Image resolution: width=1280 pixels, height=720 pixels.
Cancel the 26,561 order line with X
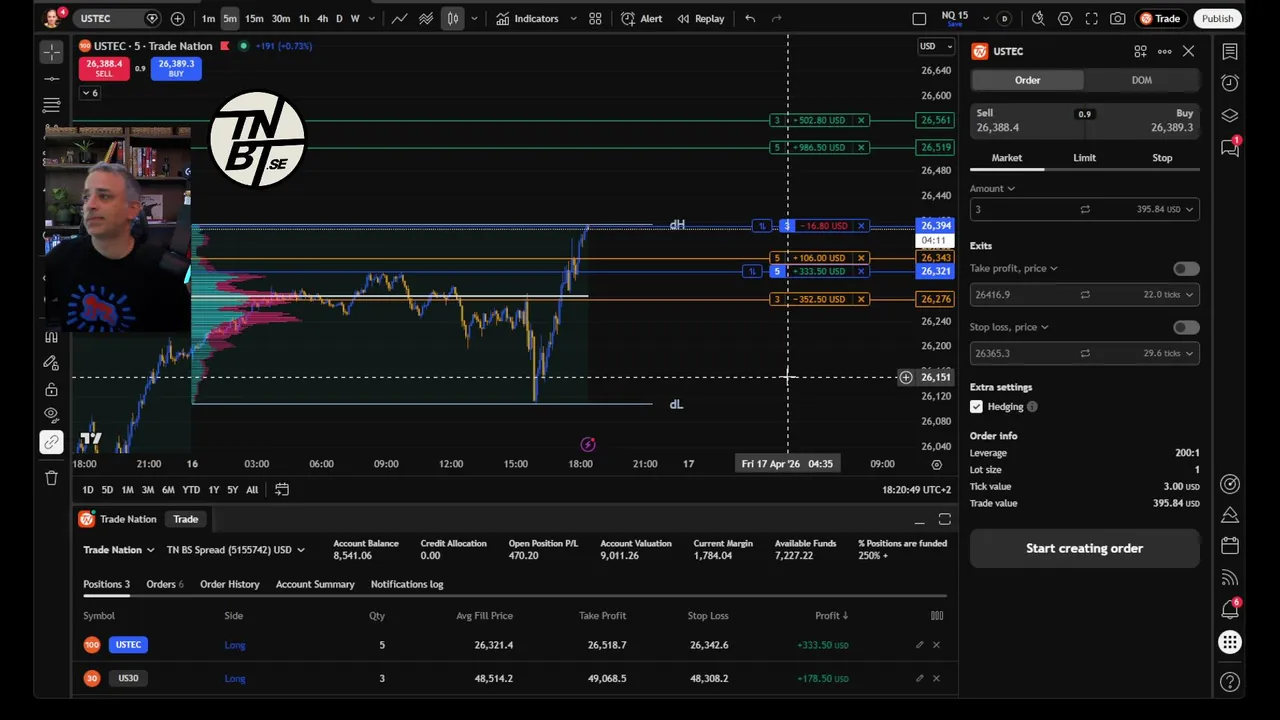pos(861,120)
